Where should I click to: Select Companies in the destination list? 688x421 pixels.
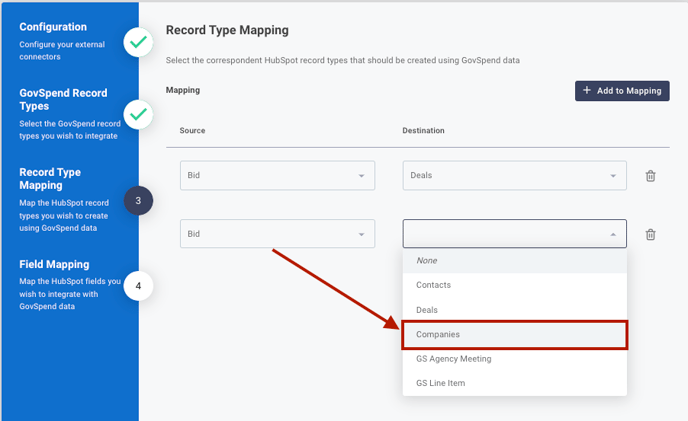pyautogui.click(x=514, y=335)
